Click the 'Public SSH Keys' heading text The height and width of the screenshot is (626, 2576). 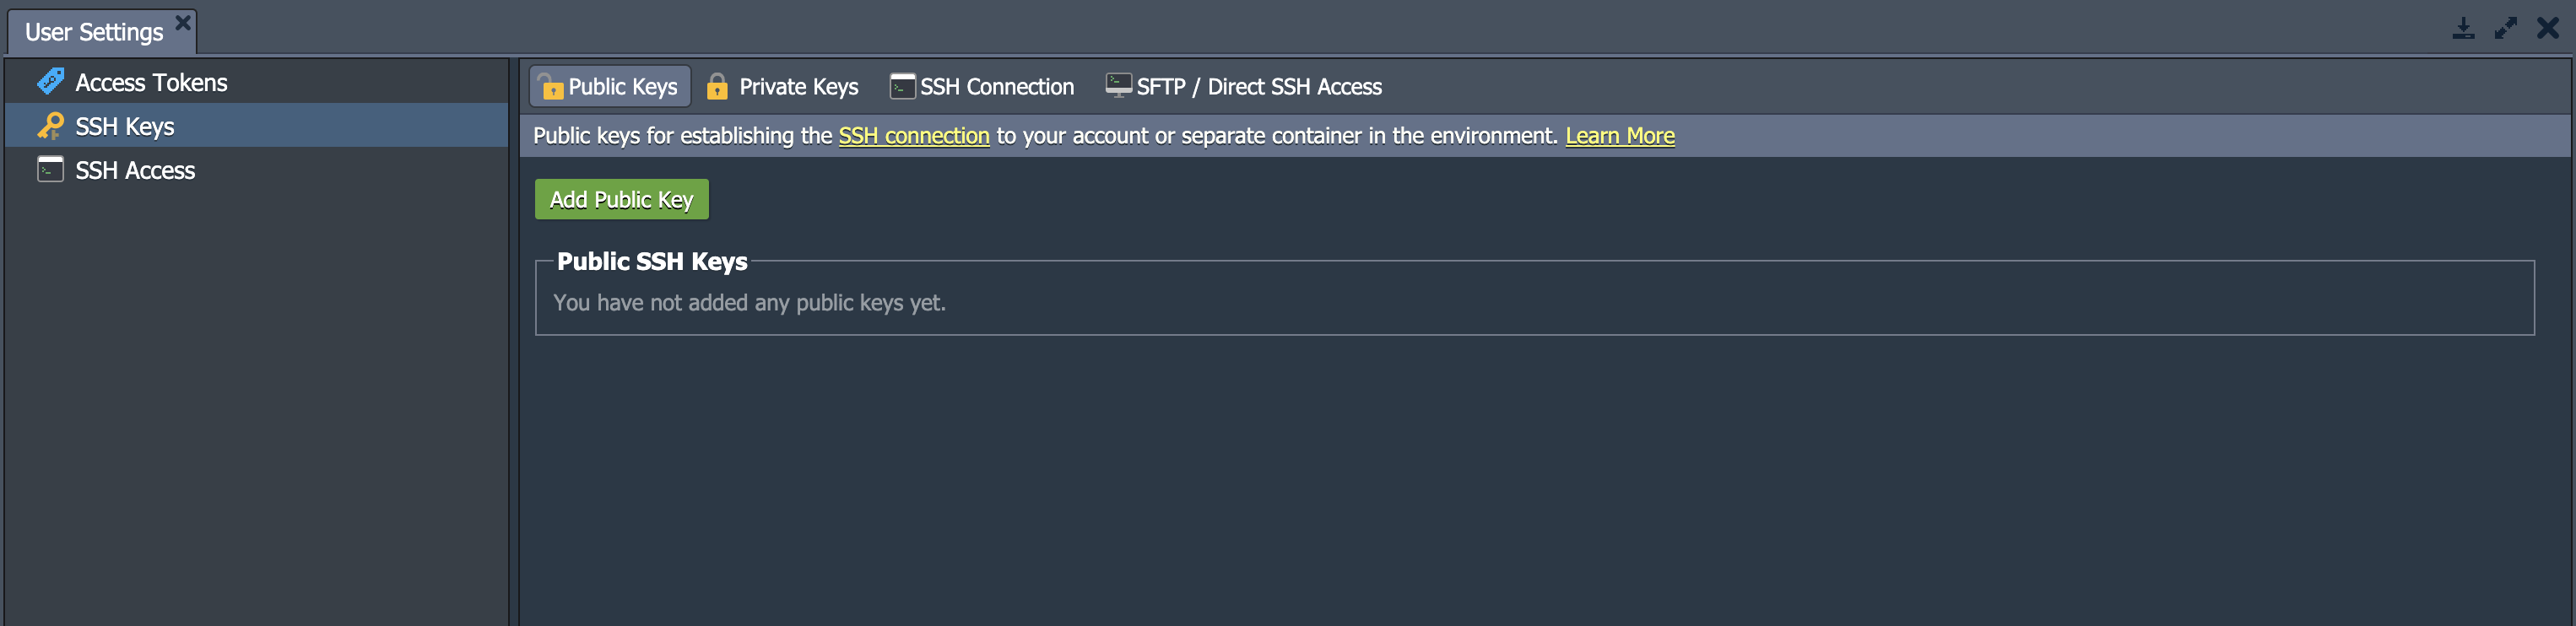coord(652,261)
